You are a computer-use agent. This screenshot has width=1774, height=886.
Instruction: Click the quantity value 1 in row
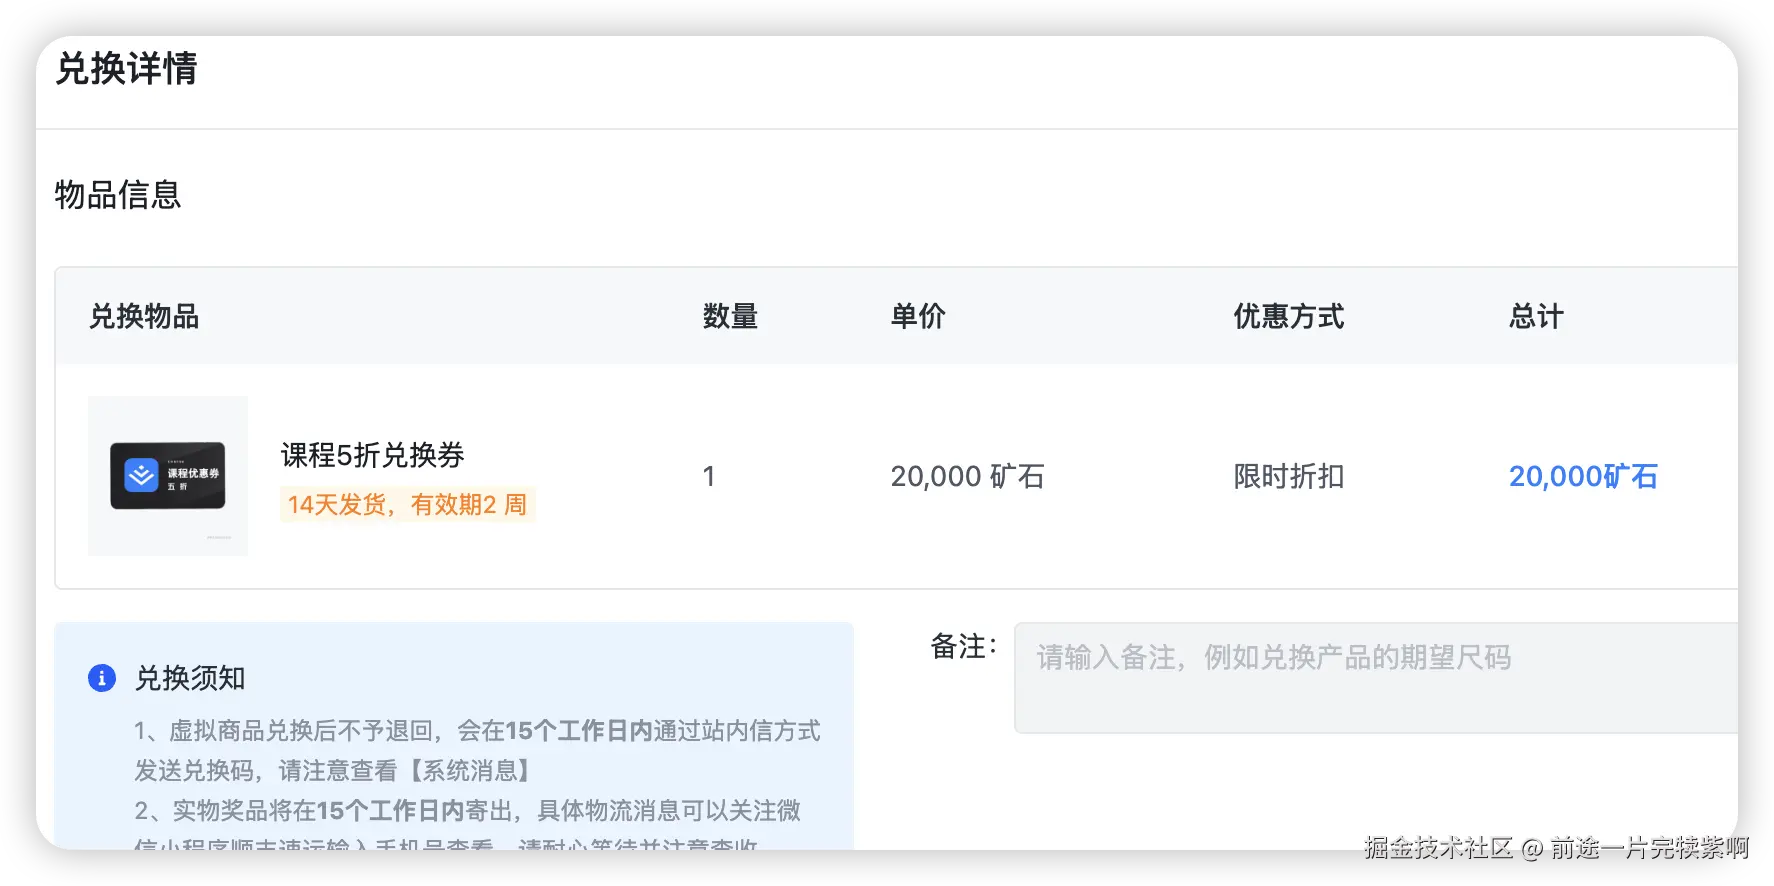[709, 476]
